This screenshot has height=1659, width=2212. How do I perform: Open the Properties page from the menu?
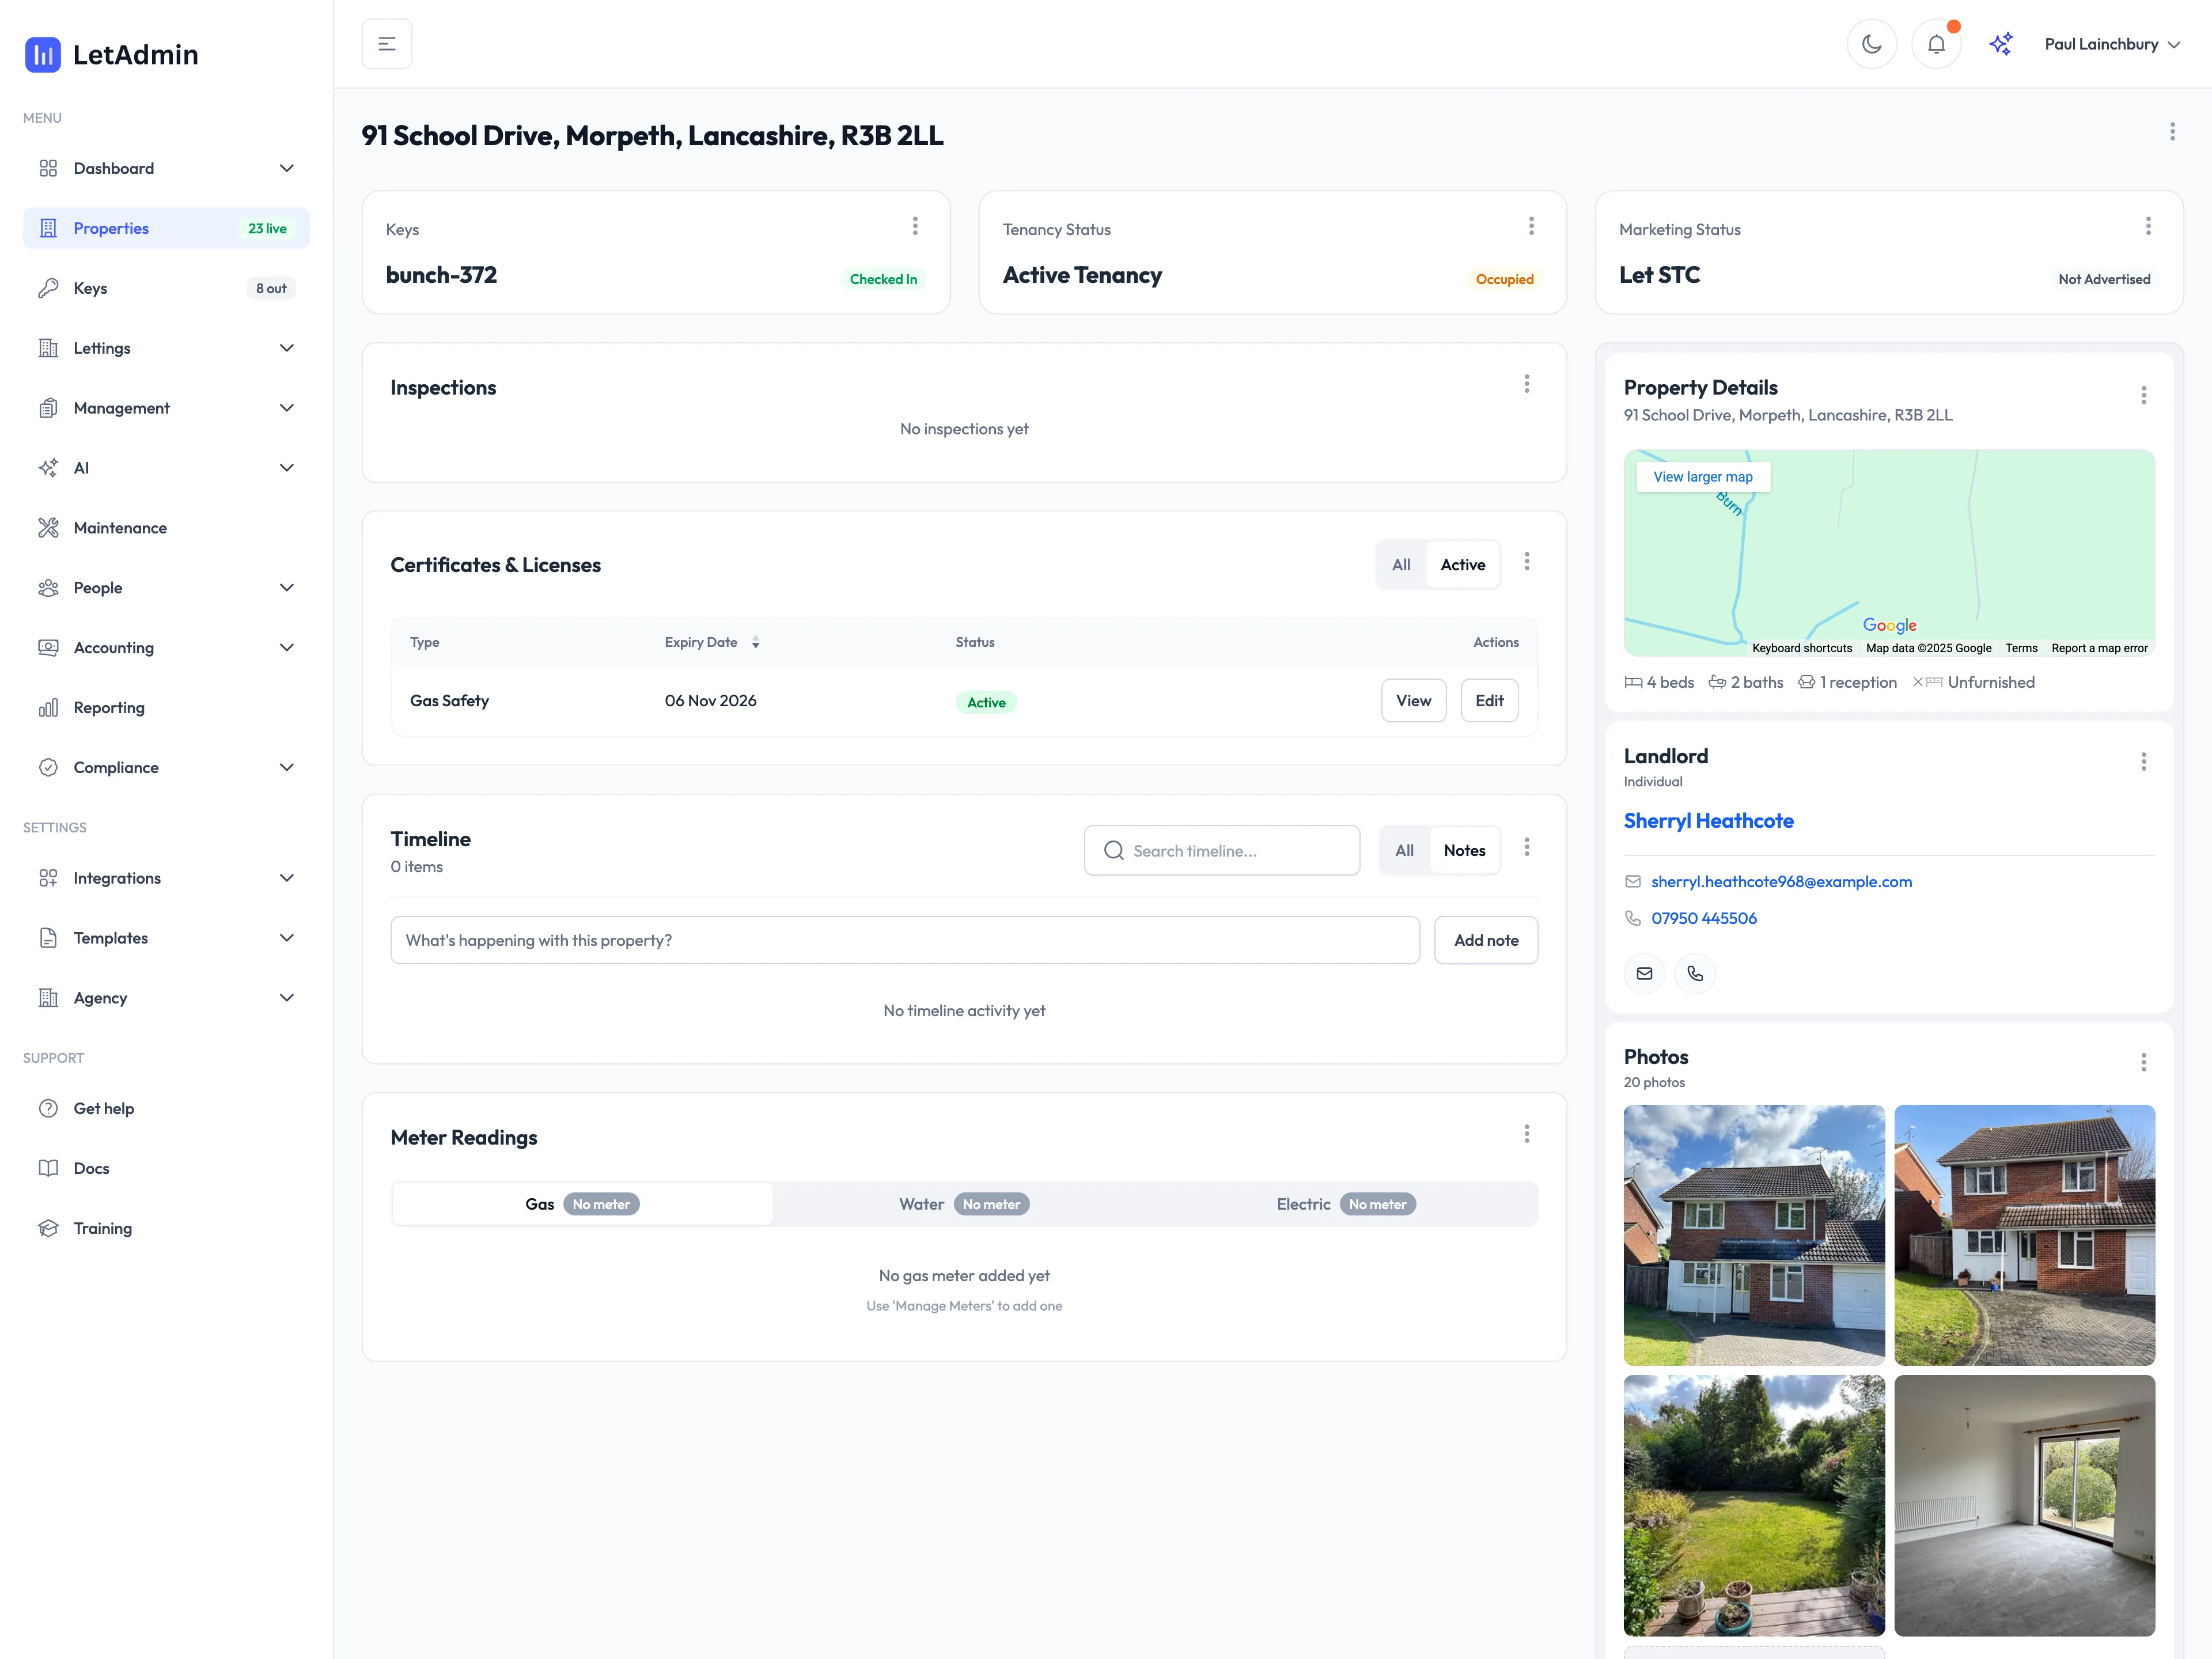tap(112, 228)
